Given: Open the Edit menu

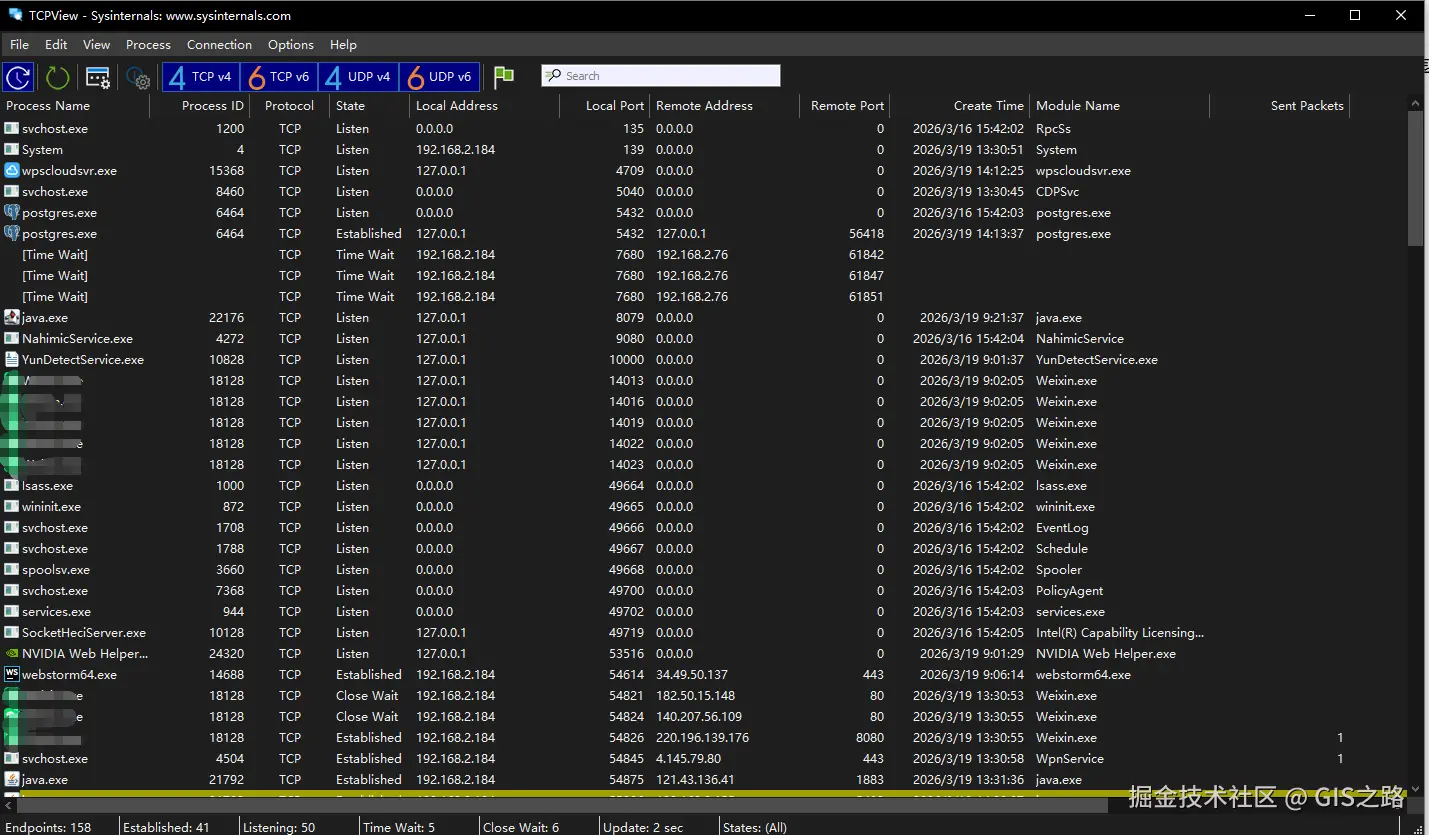Looking at the screenshot, I should pyautogui.click(x=56, y=45).
